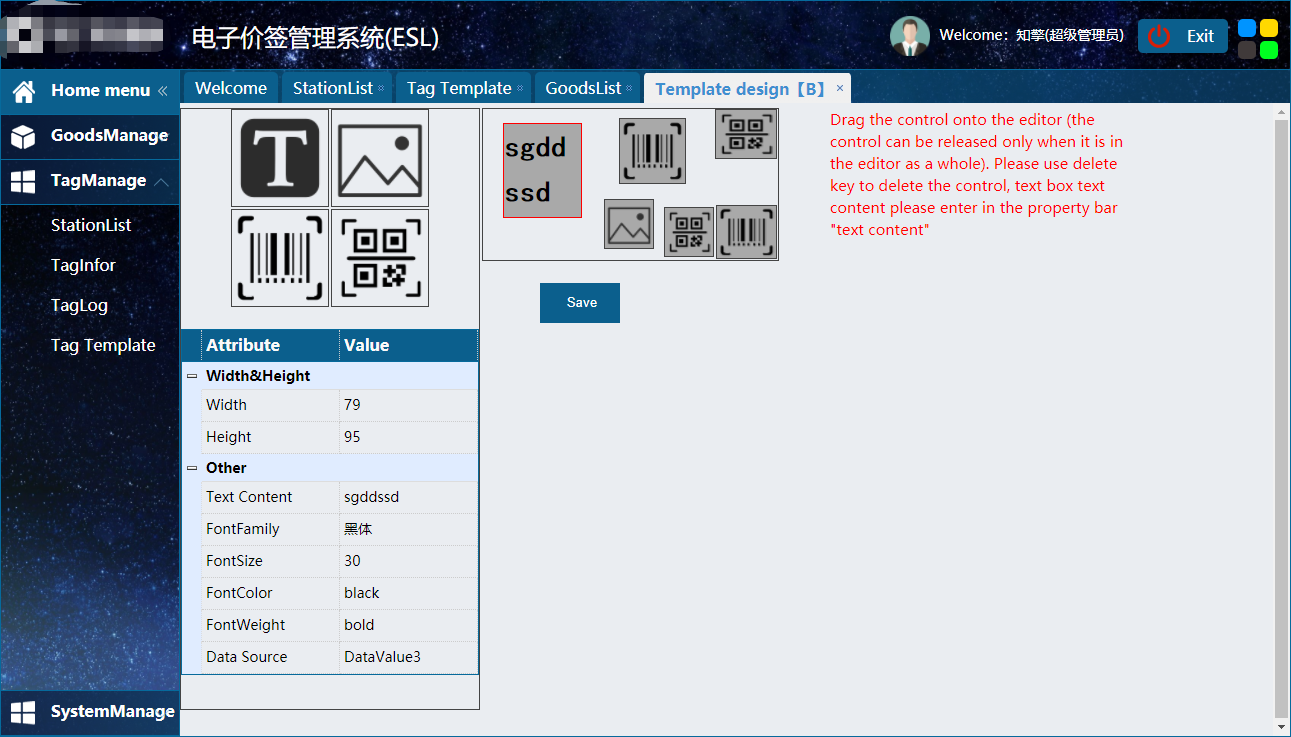
Task: Close the Template design tab with its x
Action: coord(840,88)
